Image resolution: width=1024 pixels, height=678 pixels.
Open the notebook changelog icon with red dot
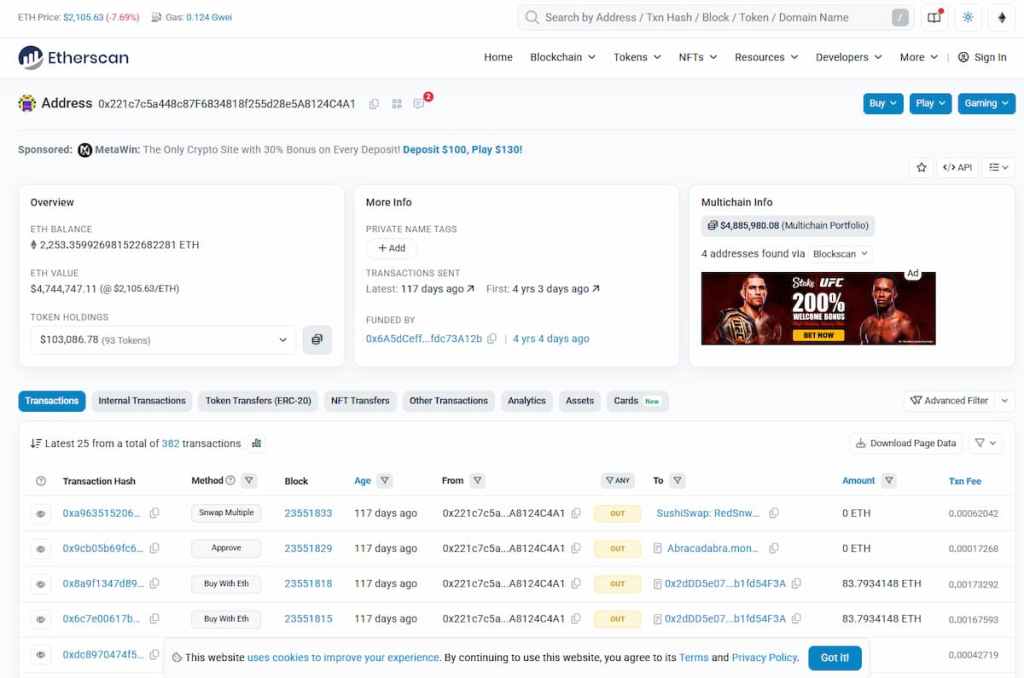click(934, 17)
